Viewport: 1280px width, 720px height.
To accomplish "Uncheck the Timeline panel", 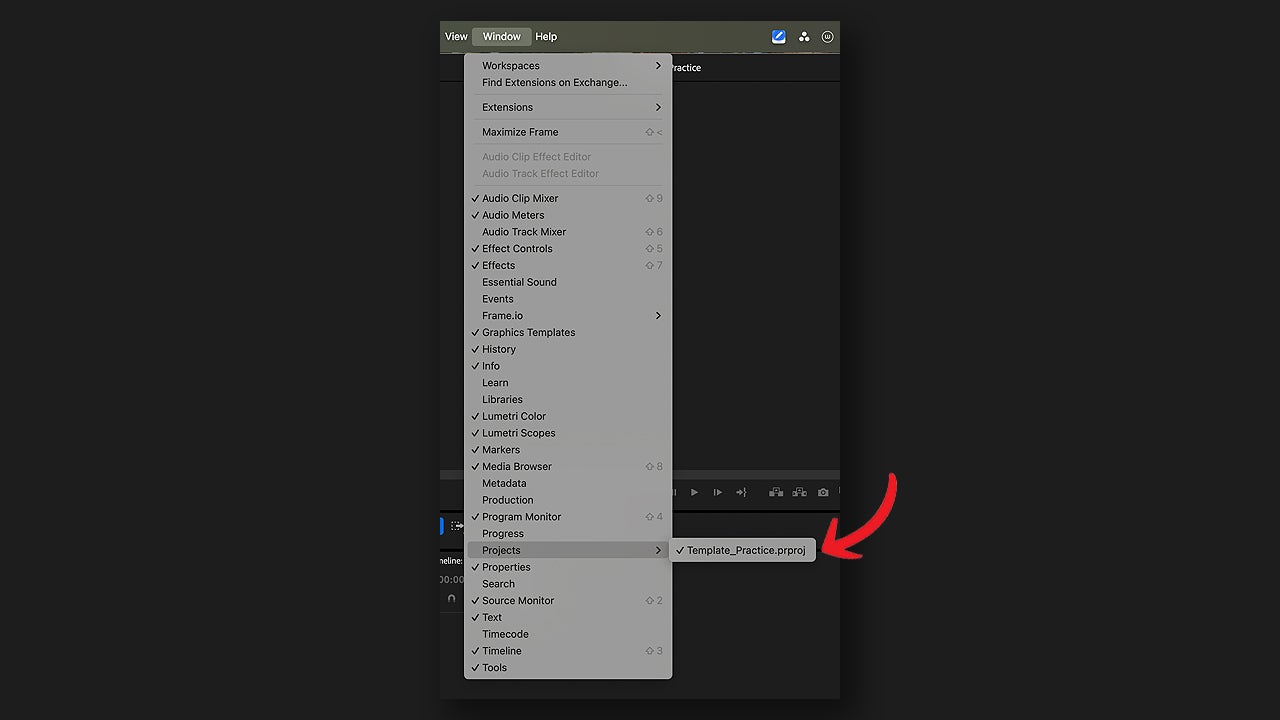I will click(568, 651).
